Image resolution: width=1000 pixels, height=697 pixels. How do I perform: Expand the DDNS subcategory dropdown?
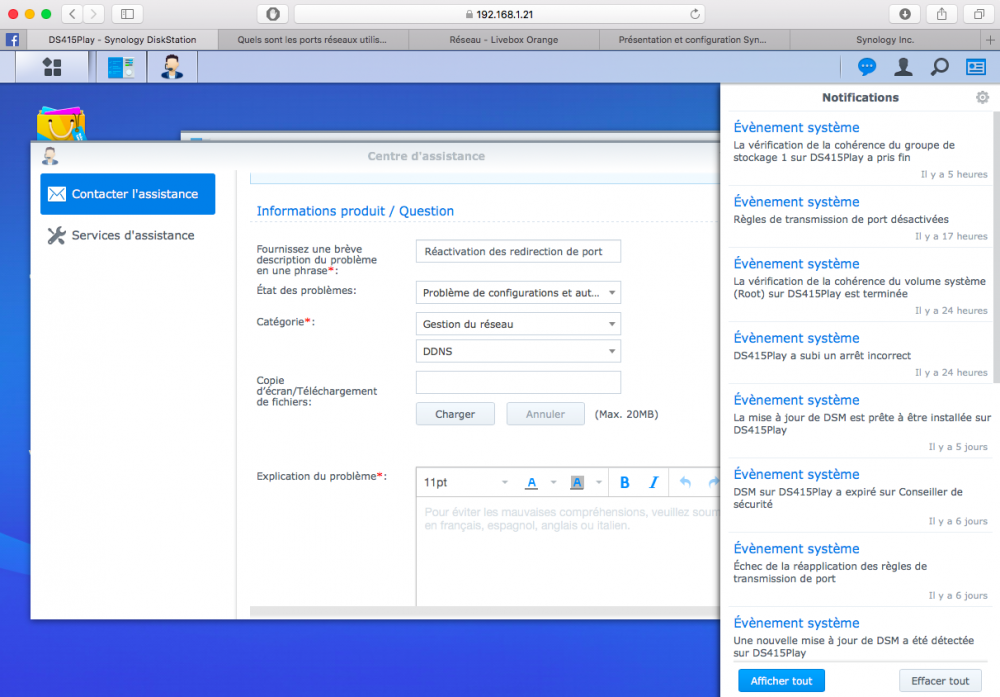pyautogui.click(x=518, y=351)
